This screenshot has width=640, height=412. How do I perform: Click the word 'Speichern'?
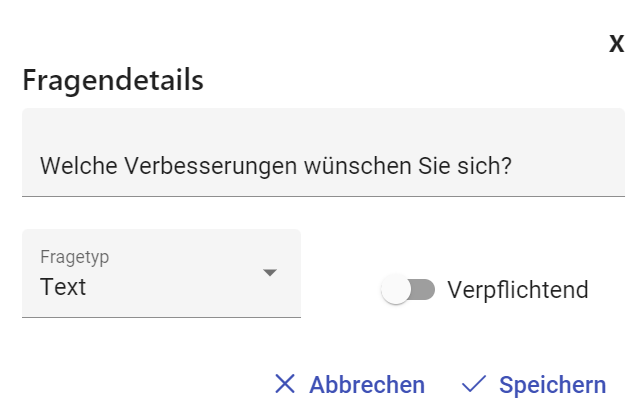[552, 385]
